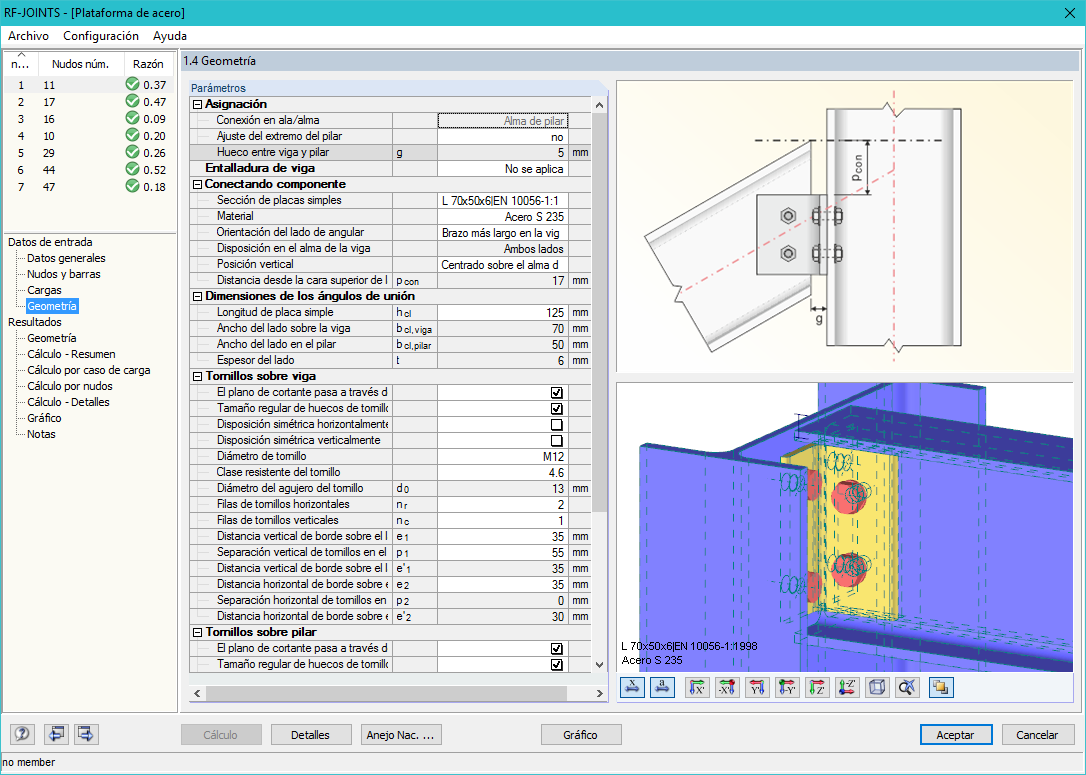Image resolution: width=1086 pixels, height=775 pixels.
Task: Sort by the 'Nudos núm.' column header
Action: pos(80,64)
